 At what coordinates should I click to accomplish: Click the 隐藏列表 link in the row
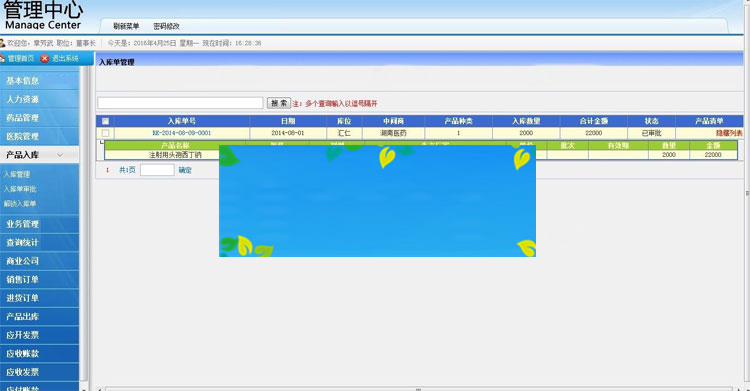[x=729, y=133]
